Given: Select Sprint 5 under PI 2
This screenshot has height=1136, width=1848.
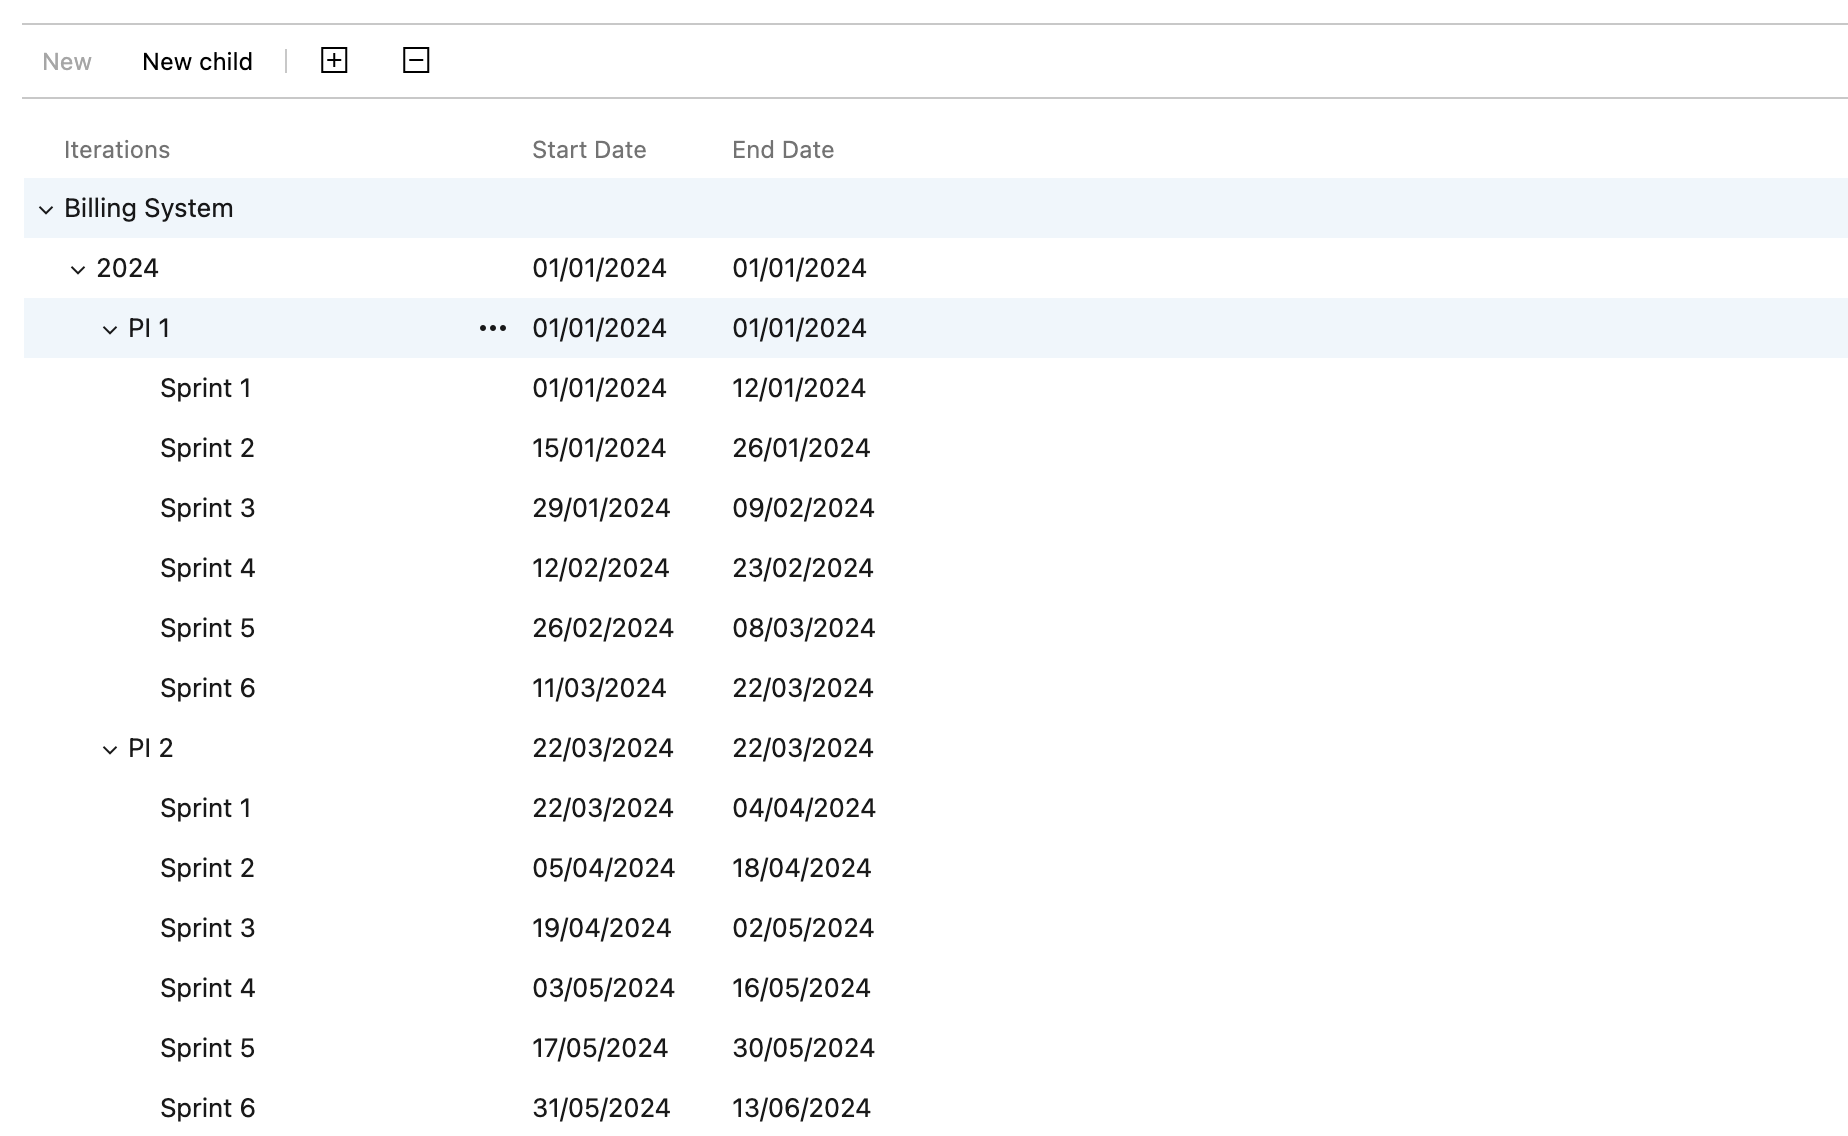Looking at the screenshot, I should point(207,1047).
